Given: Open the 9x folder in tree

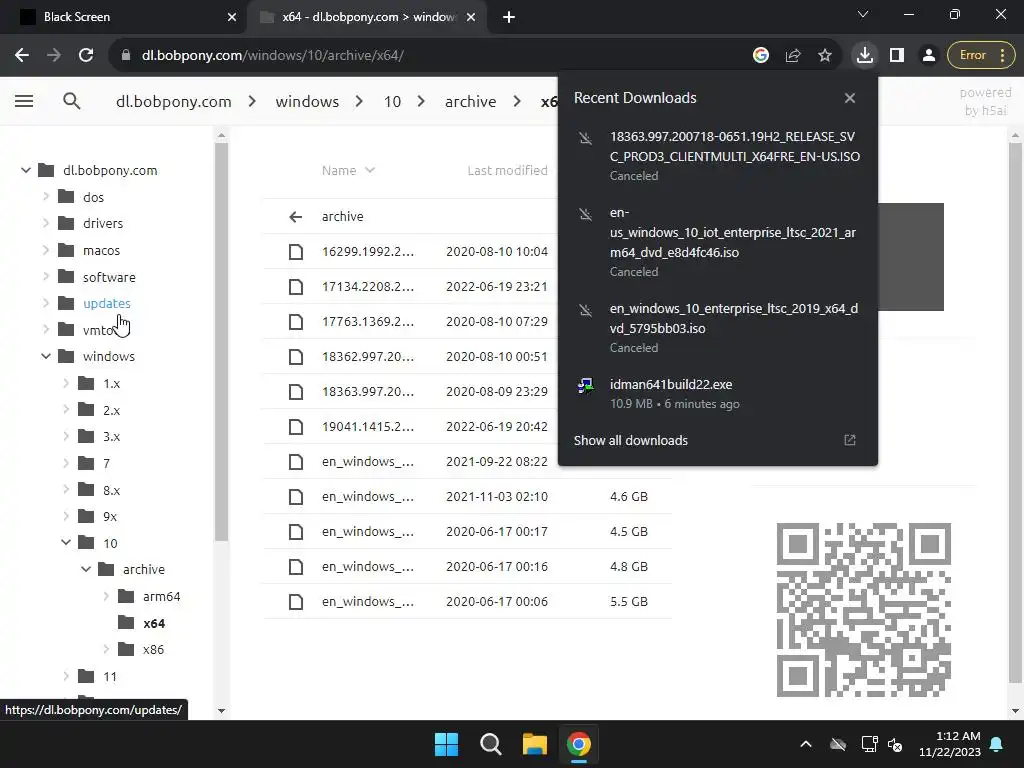Looking at the screenshot, I should pyautogui.click(x=110, y=517).
